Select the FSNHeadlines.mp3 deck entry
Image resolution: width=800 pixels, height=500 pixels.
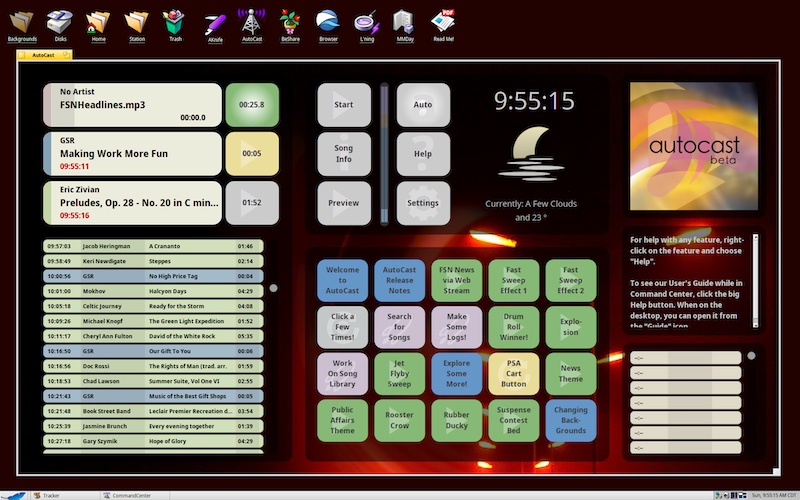[132, 105]
